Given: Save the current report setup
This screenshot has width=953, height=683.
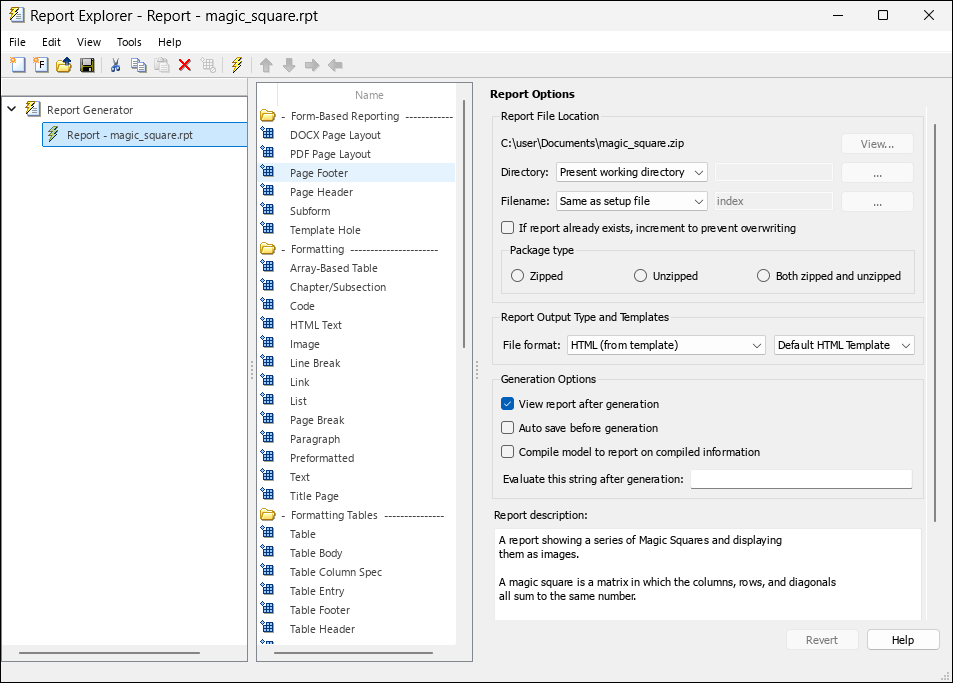Looking at the screenshot, I should point(87,64).
